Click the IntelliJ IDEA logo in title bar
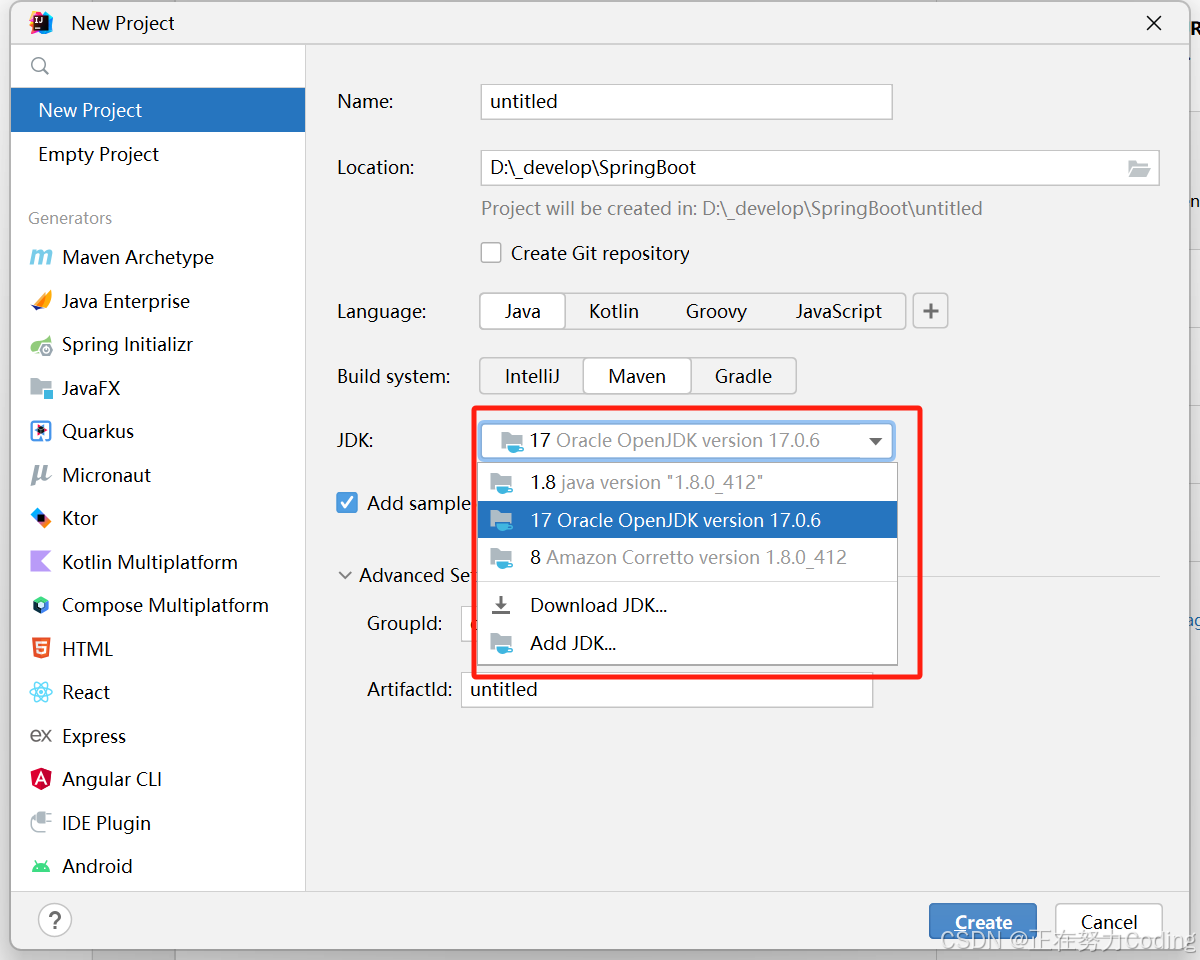The image size is (1200, 960). (x=41, y=23)
